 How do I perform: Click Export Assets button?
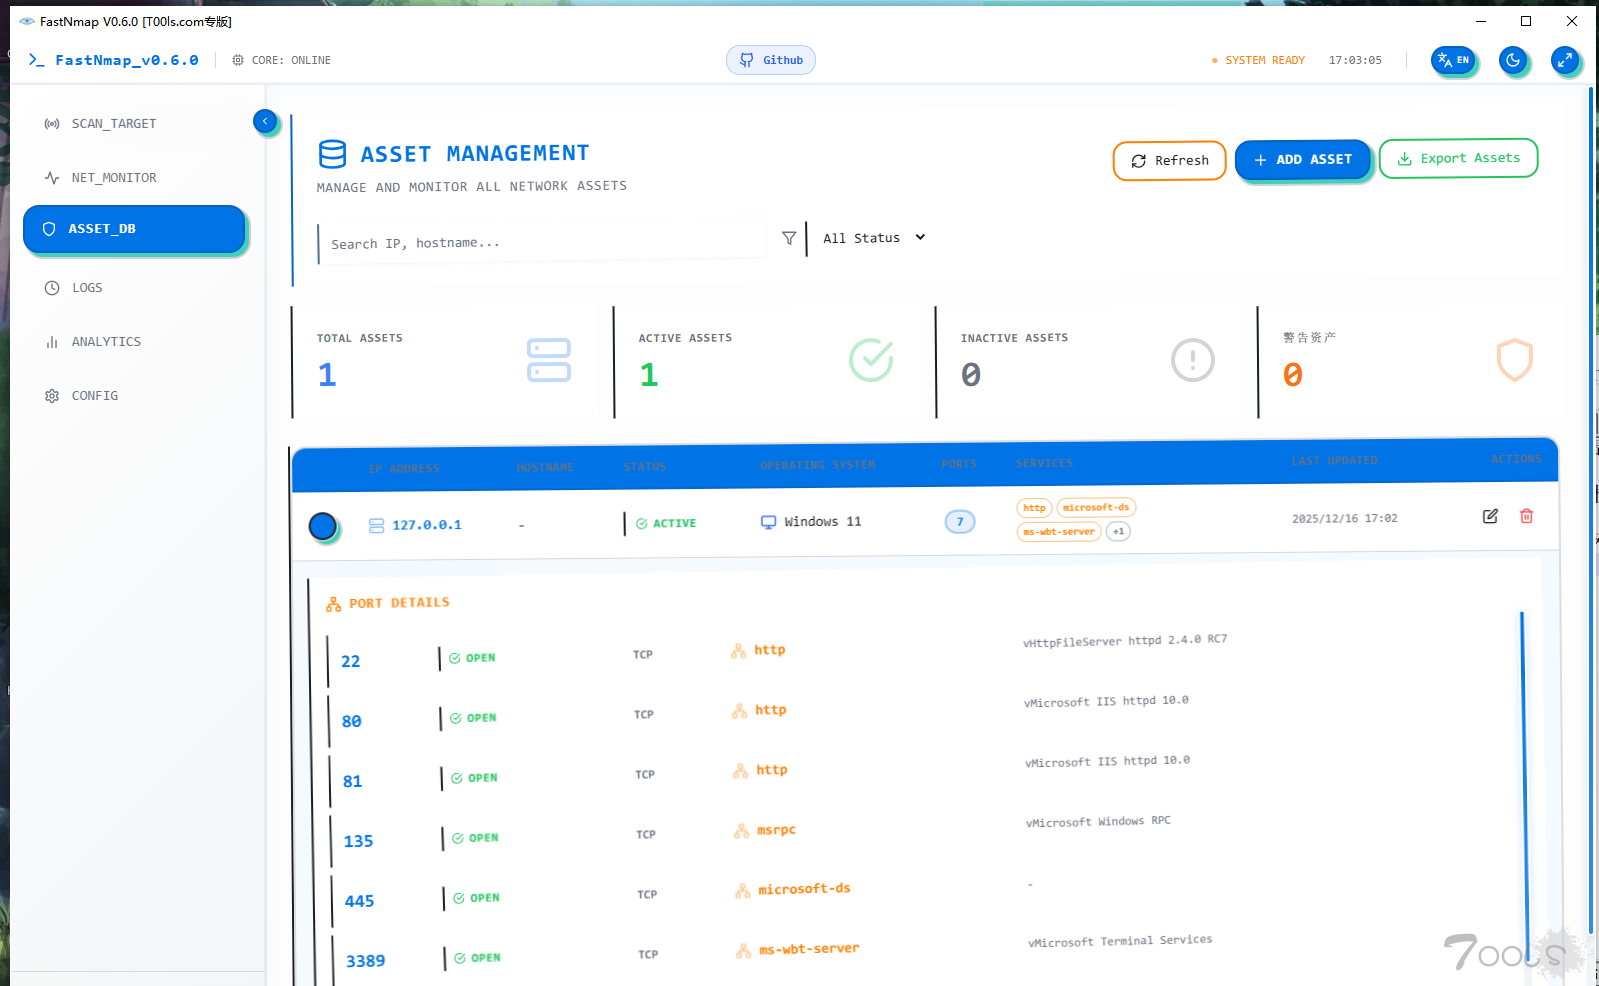coord(1458,158)
